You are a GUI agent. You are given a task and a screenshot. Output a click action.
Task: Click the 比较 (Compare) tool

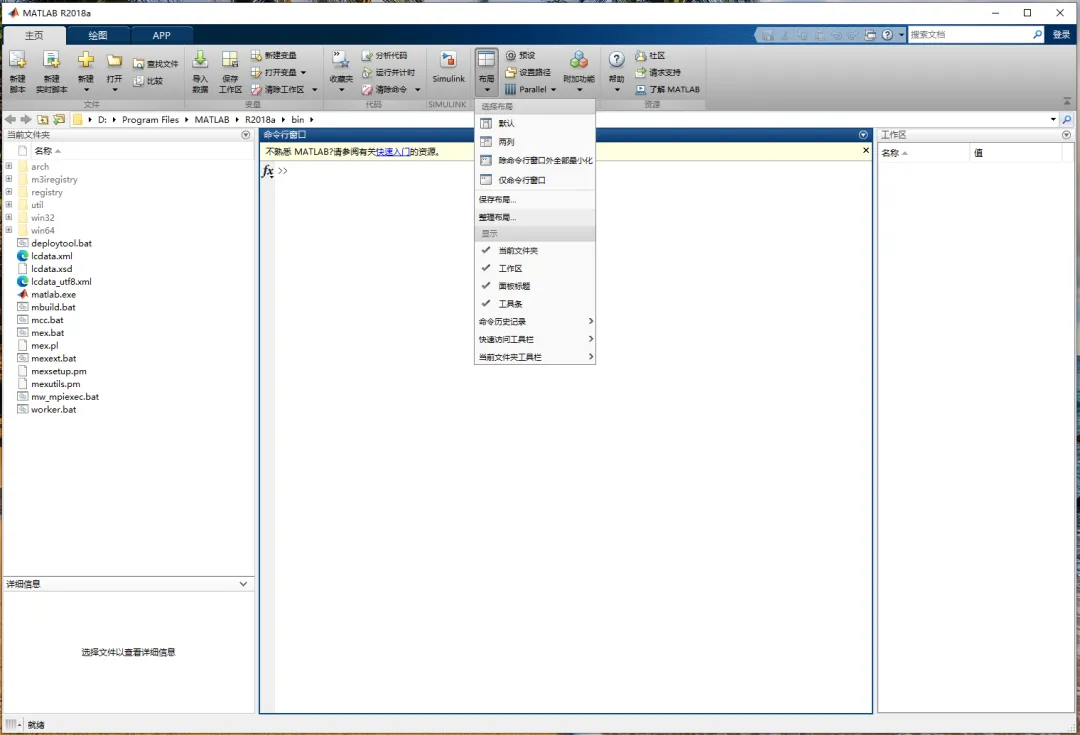click(148, 81)
